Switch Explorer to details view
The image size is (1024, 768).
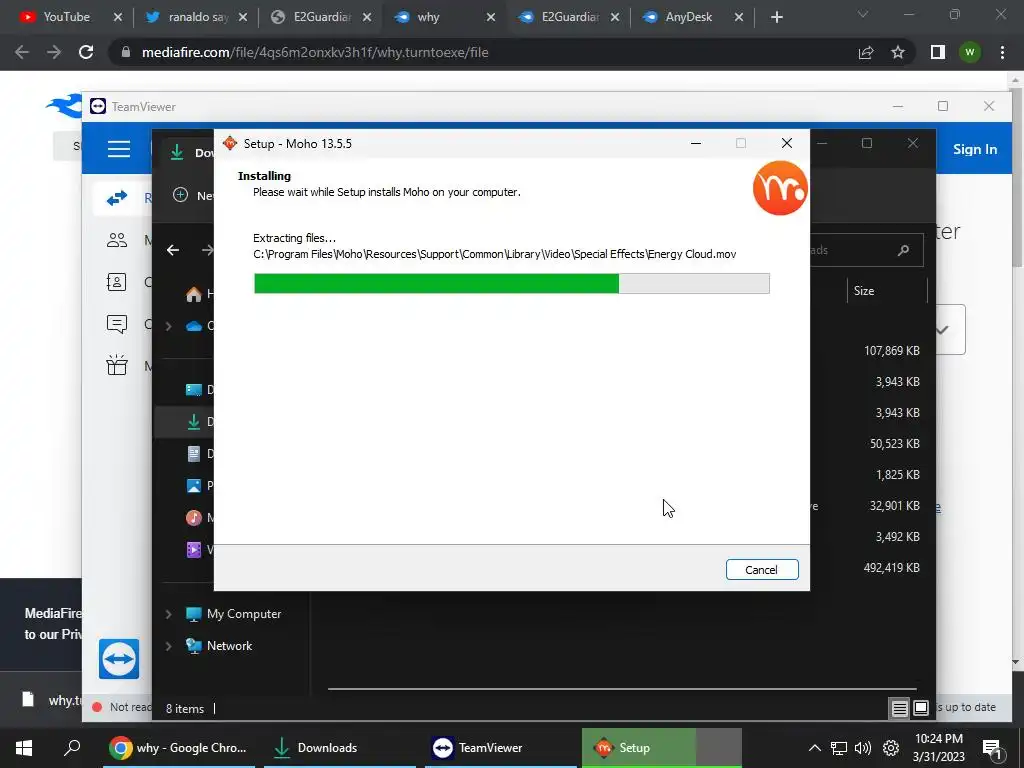(x=899, y=708)
